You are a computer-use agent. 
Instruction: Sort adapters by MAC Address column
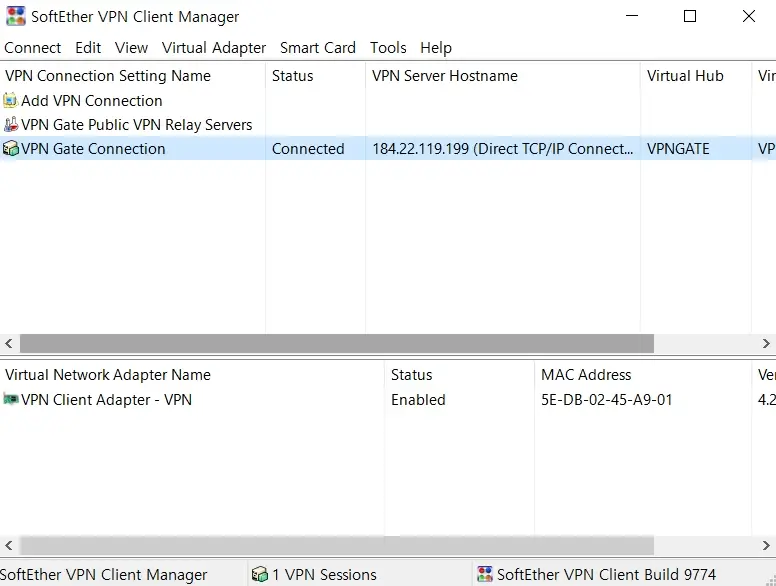tap(643, 375)
